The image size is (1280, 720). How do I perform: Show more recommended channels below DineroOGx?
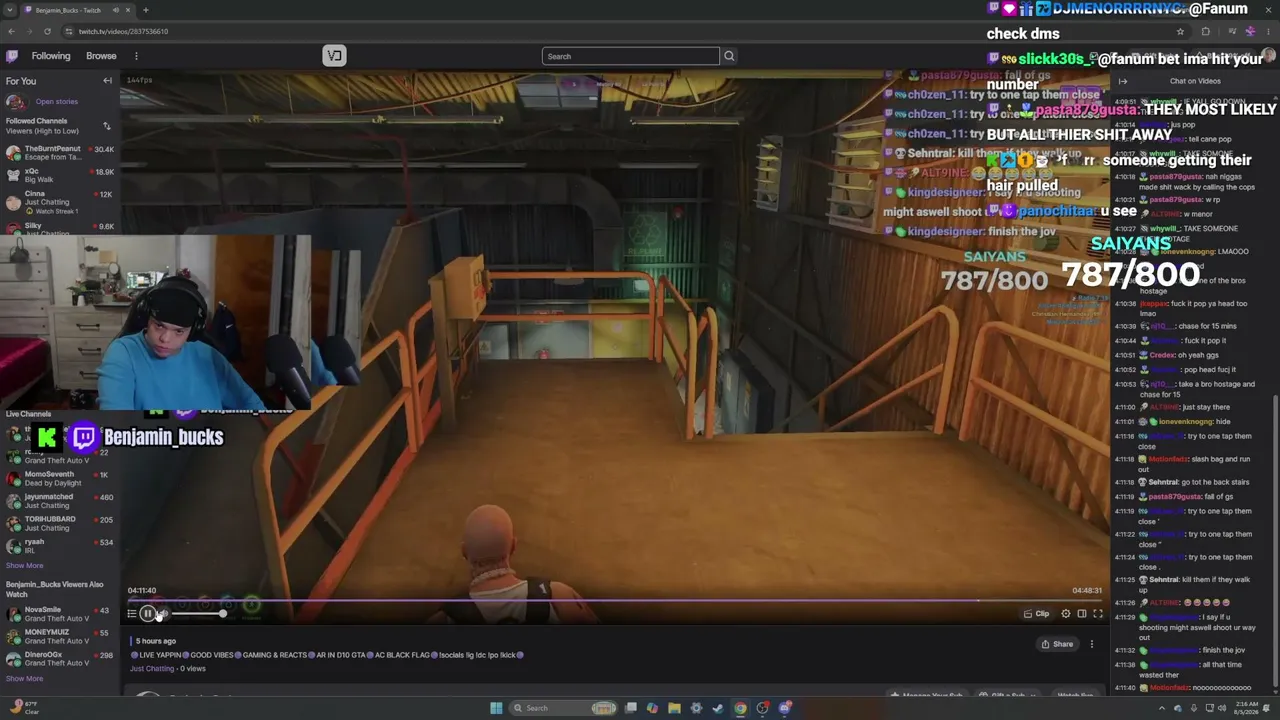25,679
